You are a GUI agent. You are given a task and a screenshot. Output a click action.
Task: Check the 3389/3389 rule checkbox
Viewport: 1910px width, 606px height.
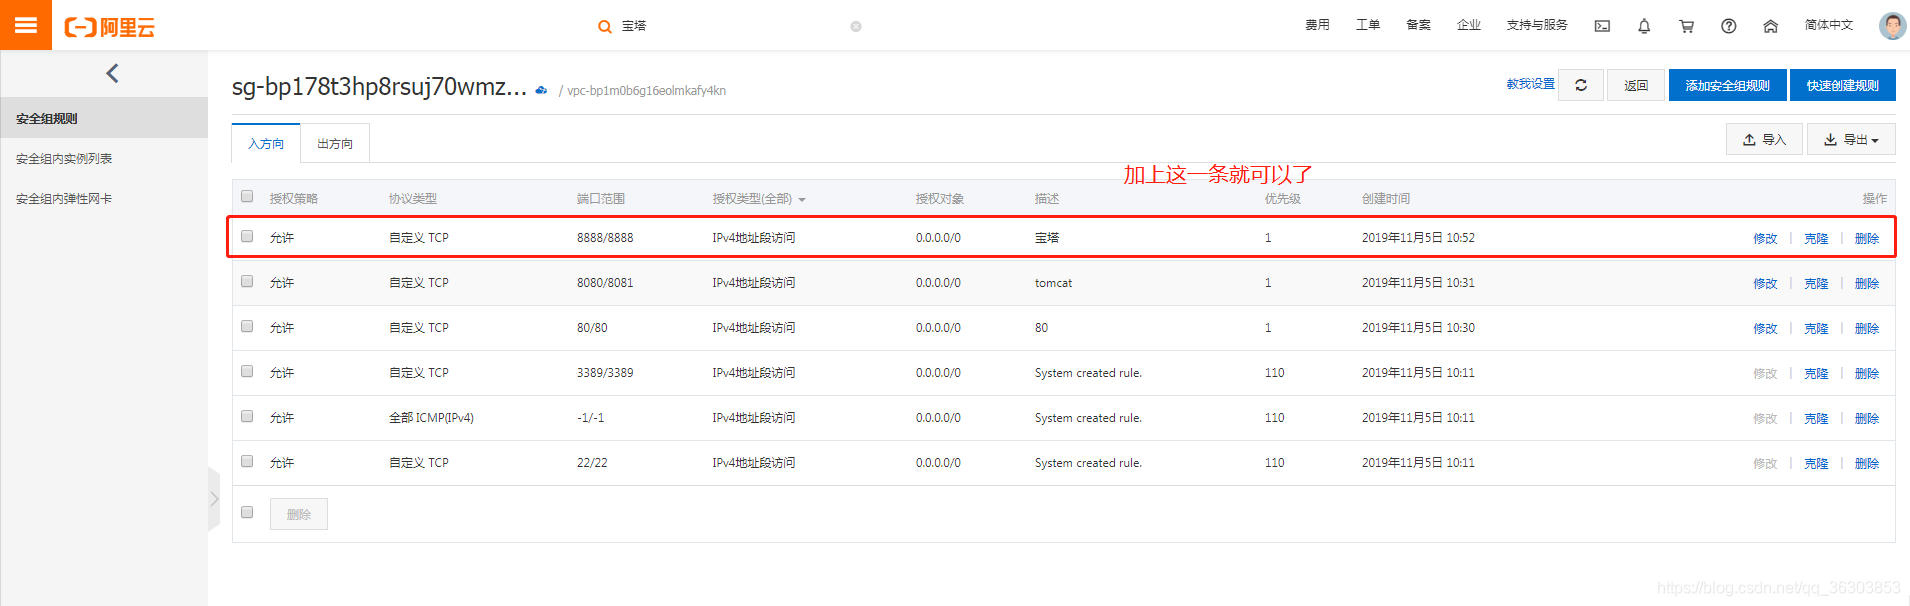point(247,371)
